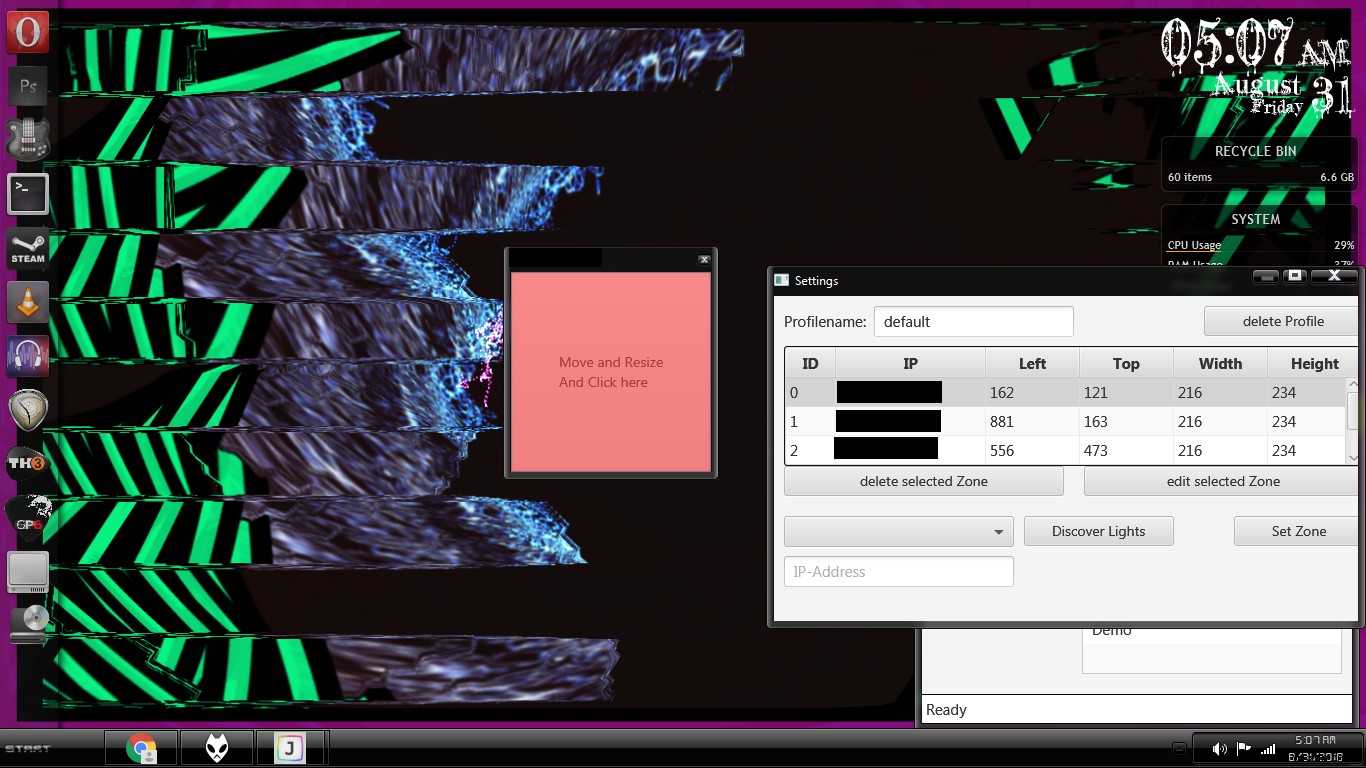Launch foobar2000 from the taskbar
Image resolution: width=1366 pixels, height=768 pixels.
pos(216,747)
